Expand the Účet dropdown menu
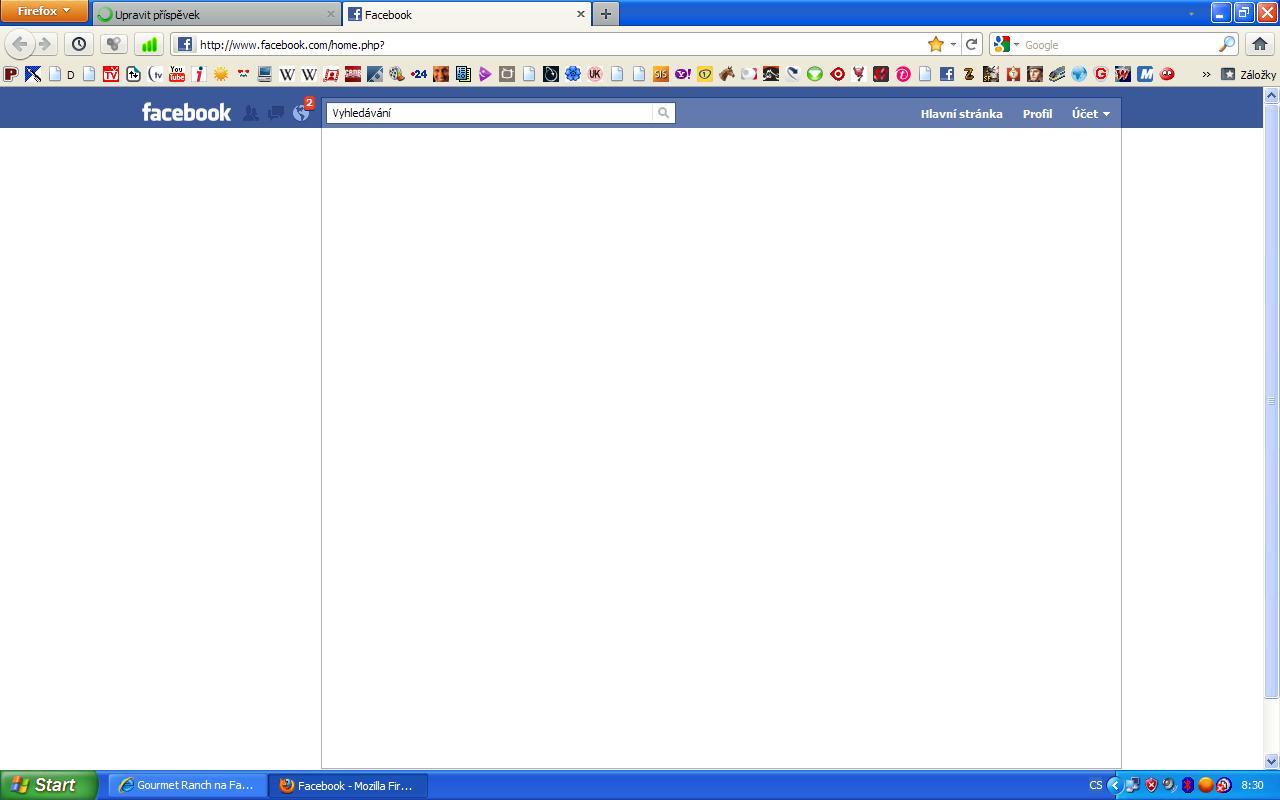1280x800 pixels. [1091, 114]
